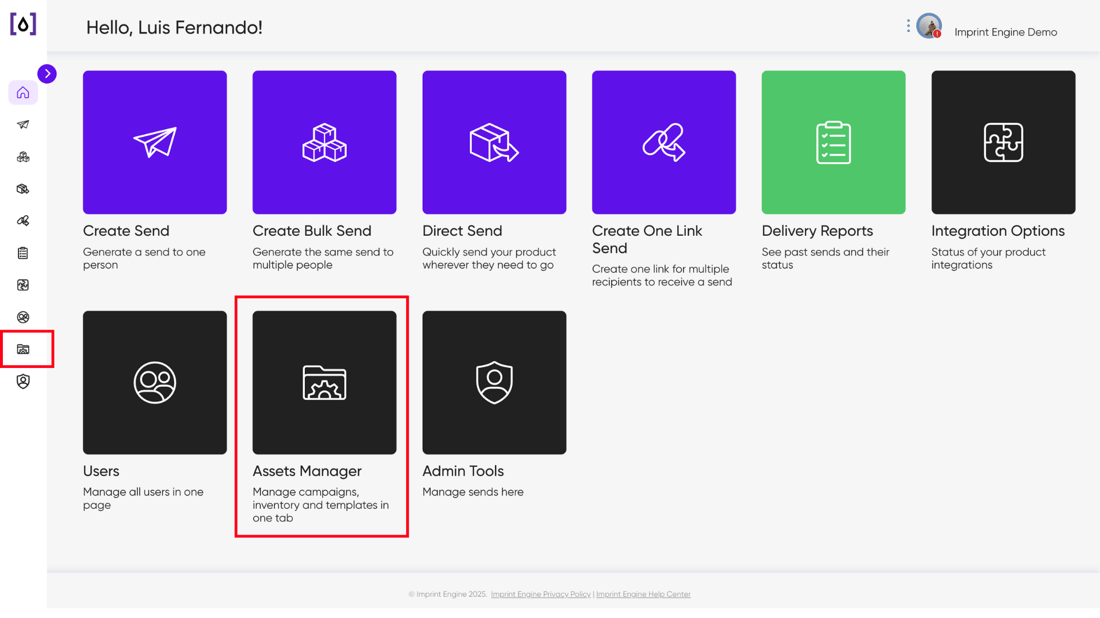Open the Create One Link Send tile
The image size is (1100, 618).
[x=664, y=142]
